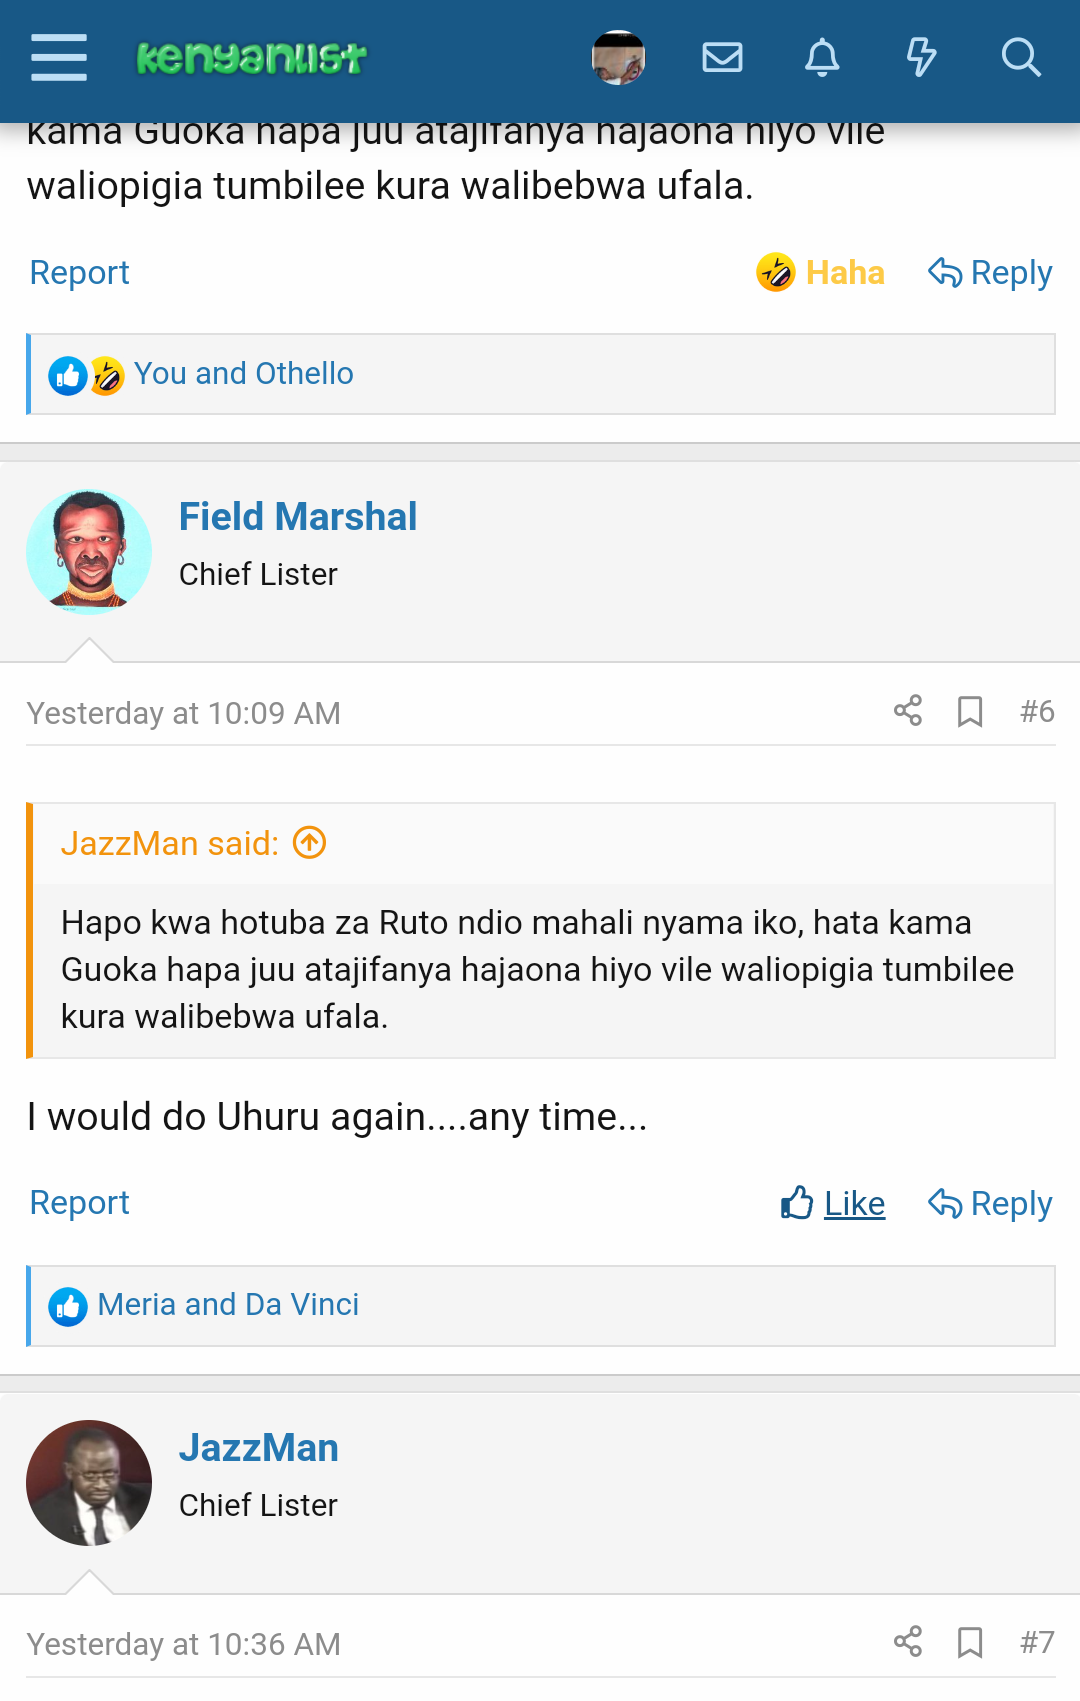The height and width of the screenshot is (1701, 1080).
Task: Open the permalink for post #6
Action: 1037,711
